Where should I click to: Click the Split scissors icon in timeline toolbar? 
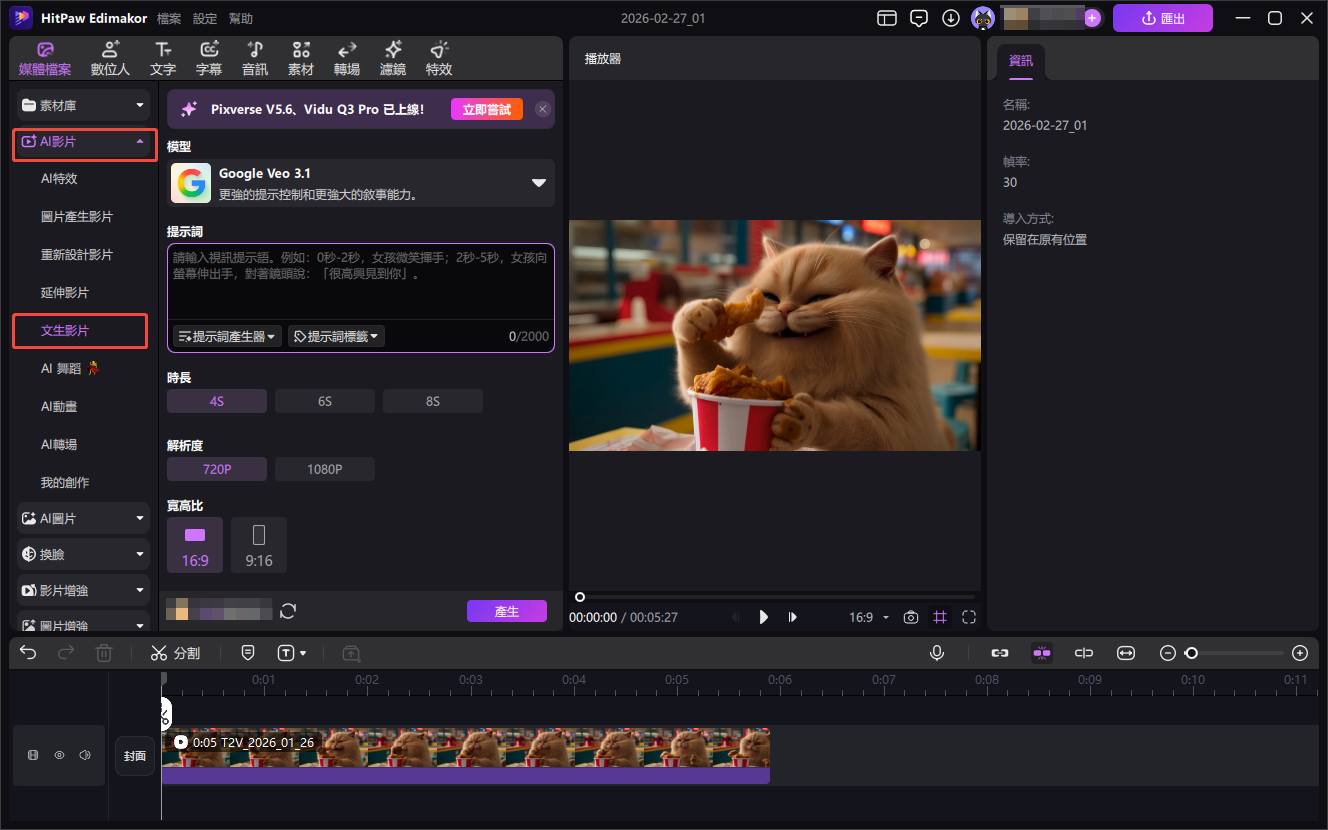[159, 653]
